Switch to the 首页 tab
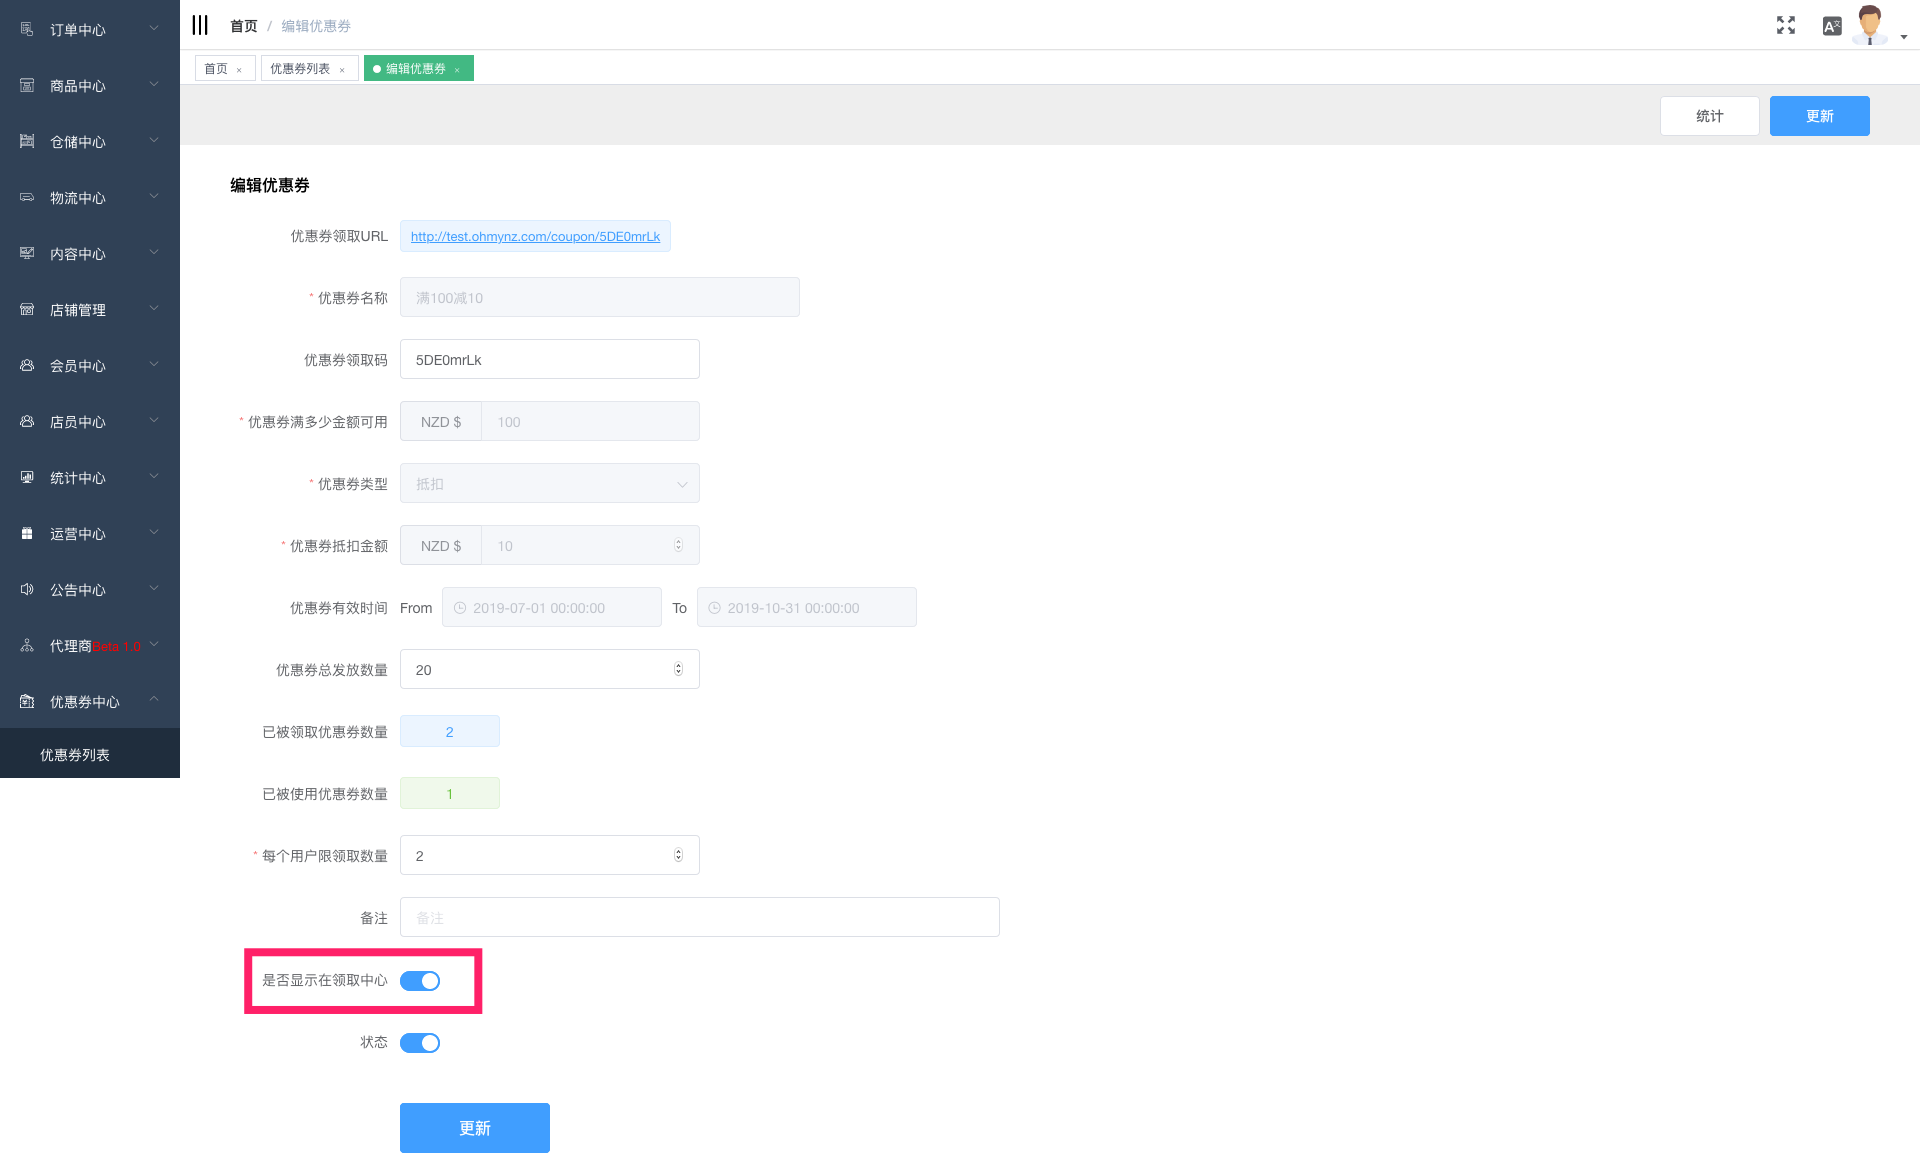The height and width of the screenshot is (1175, 1920). coord(216,69)
